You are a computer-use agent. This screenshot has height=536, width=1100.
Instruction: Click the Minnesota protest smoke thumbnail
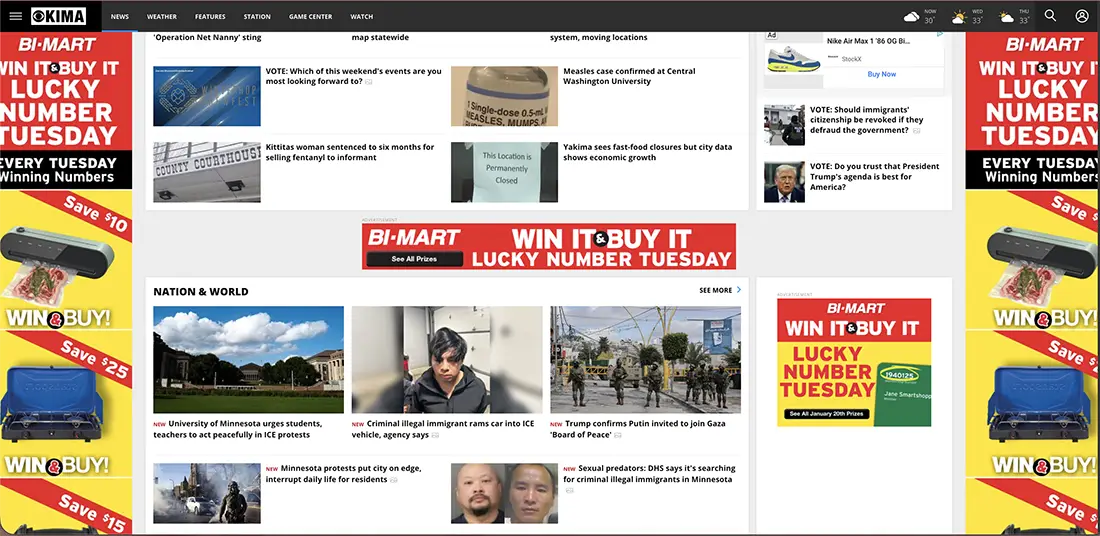point(207,493)
